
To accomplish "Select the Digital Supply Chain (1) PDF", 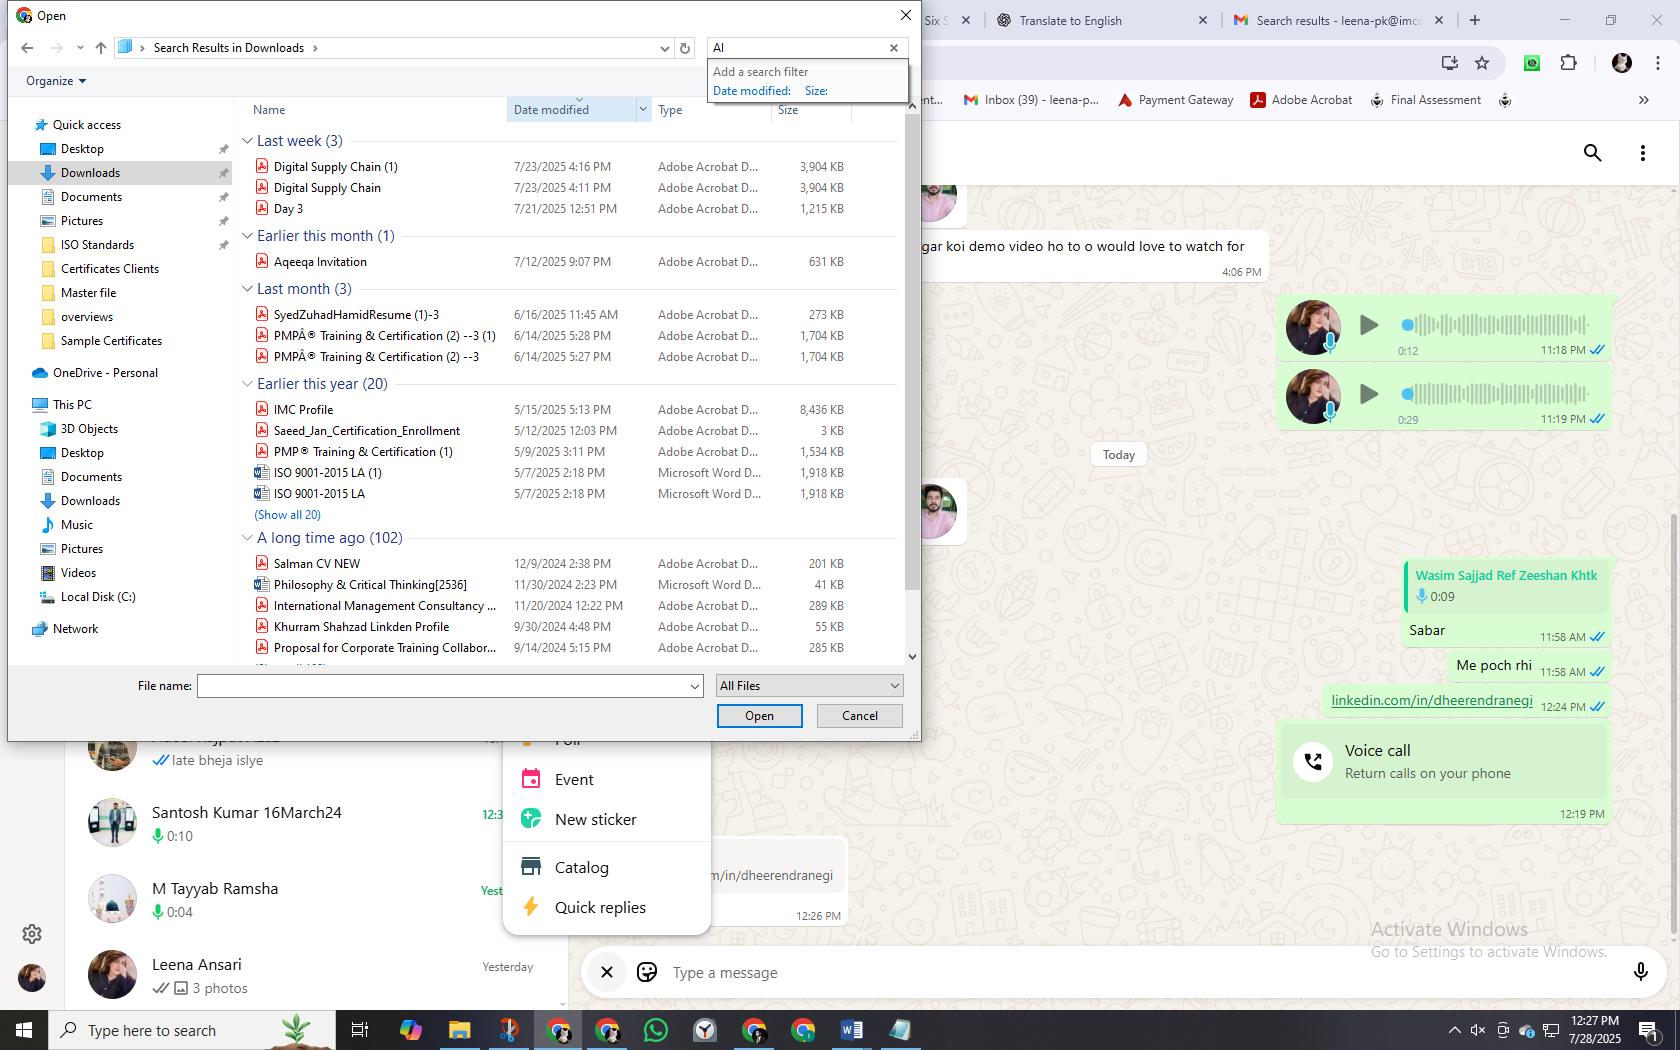I will (335, 167).
